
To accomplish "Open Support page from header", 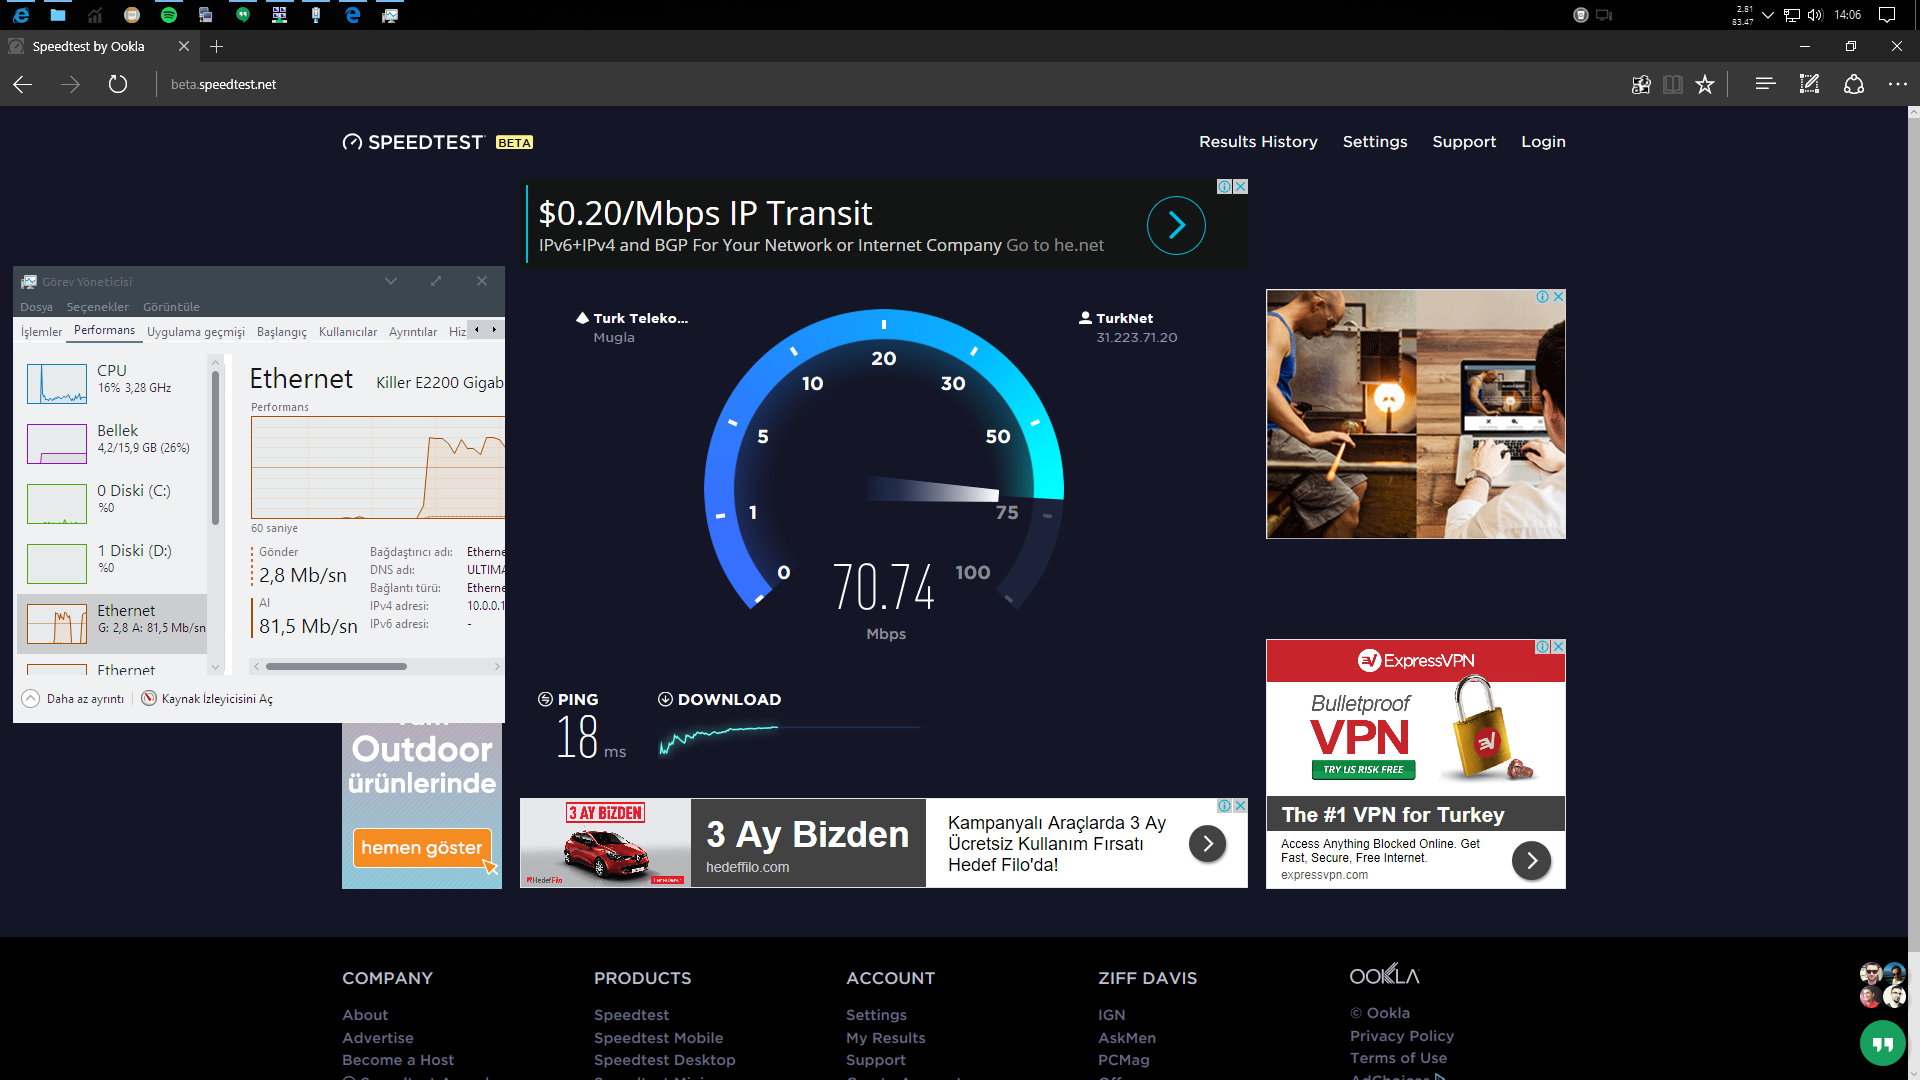I will pos(1464,142).
